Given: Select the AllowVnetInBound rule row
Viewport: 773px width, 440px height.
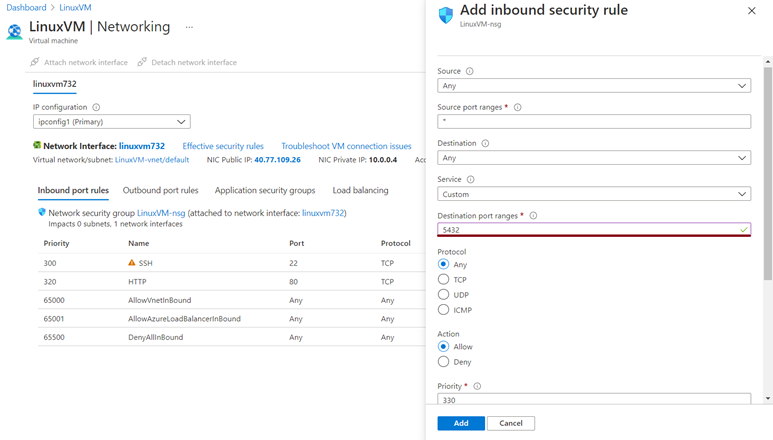Looking at the screenshot, I should click(x=232, y=300).
